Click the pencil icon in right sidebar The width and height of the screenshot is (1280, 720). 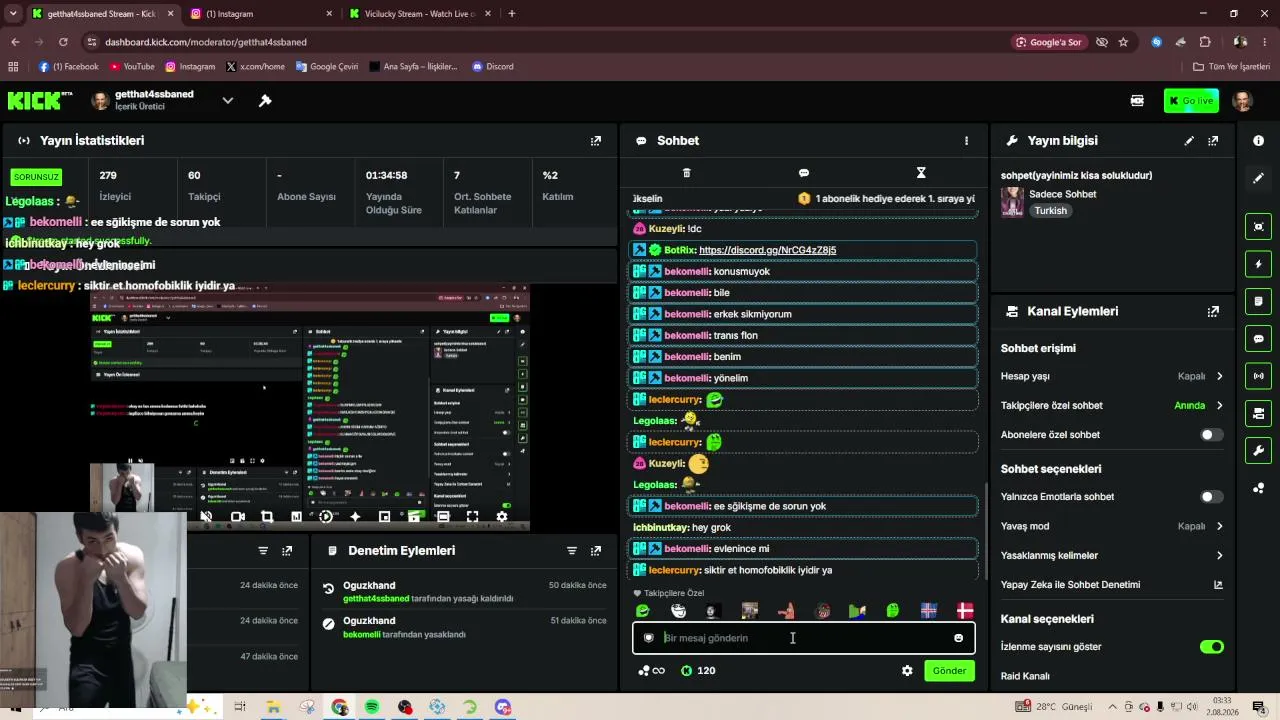click(x=1258, y=178)
